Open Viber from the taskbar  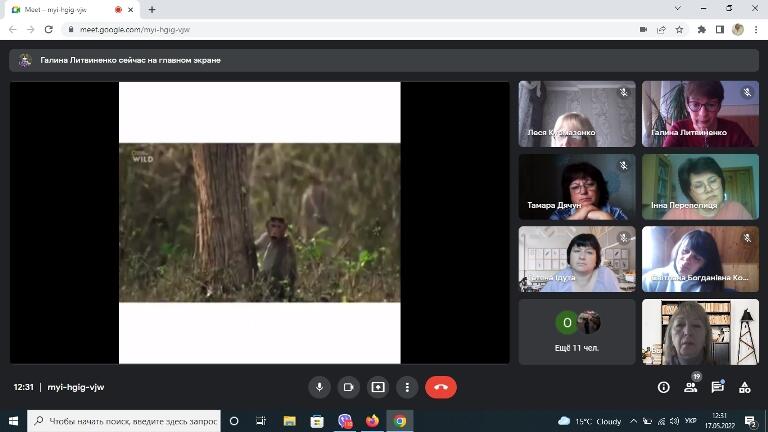click(345, 421)
